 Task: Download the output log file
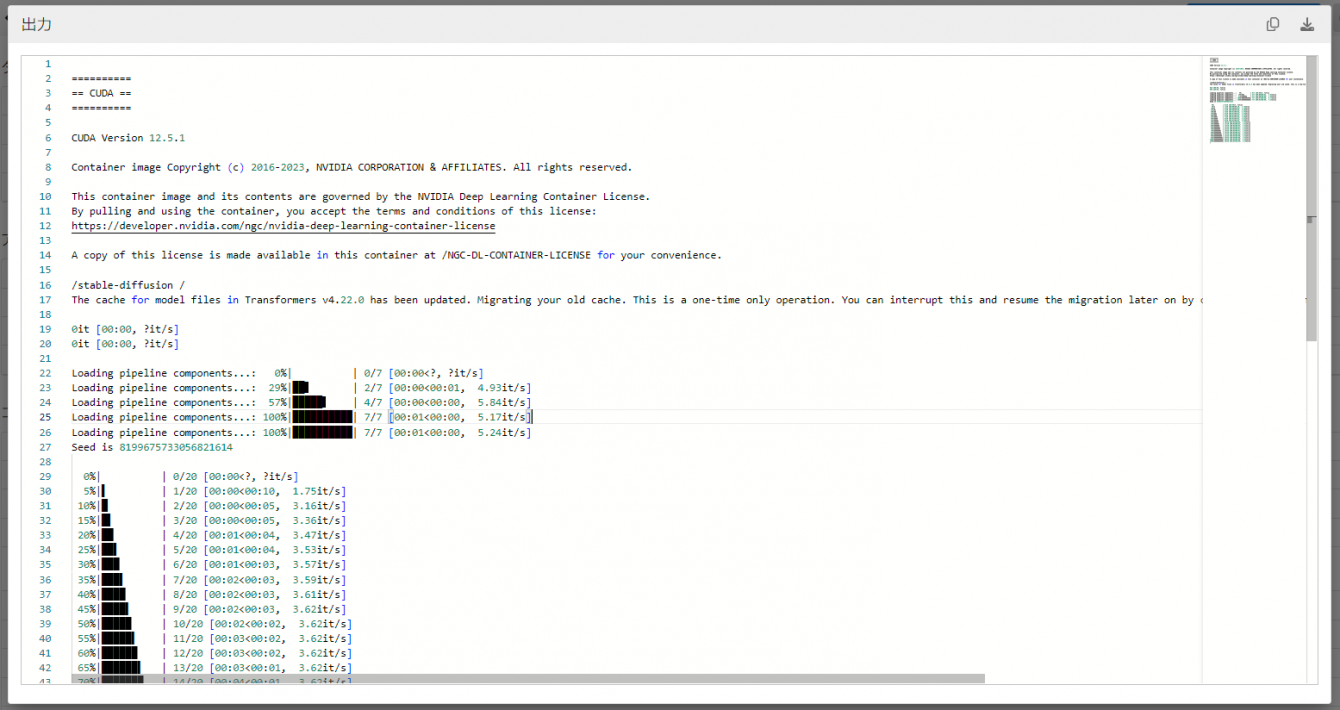1307,25
